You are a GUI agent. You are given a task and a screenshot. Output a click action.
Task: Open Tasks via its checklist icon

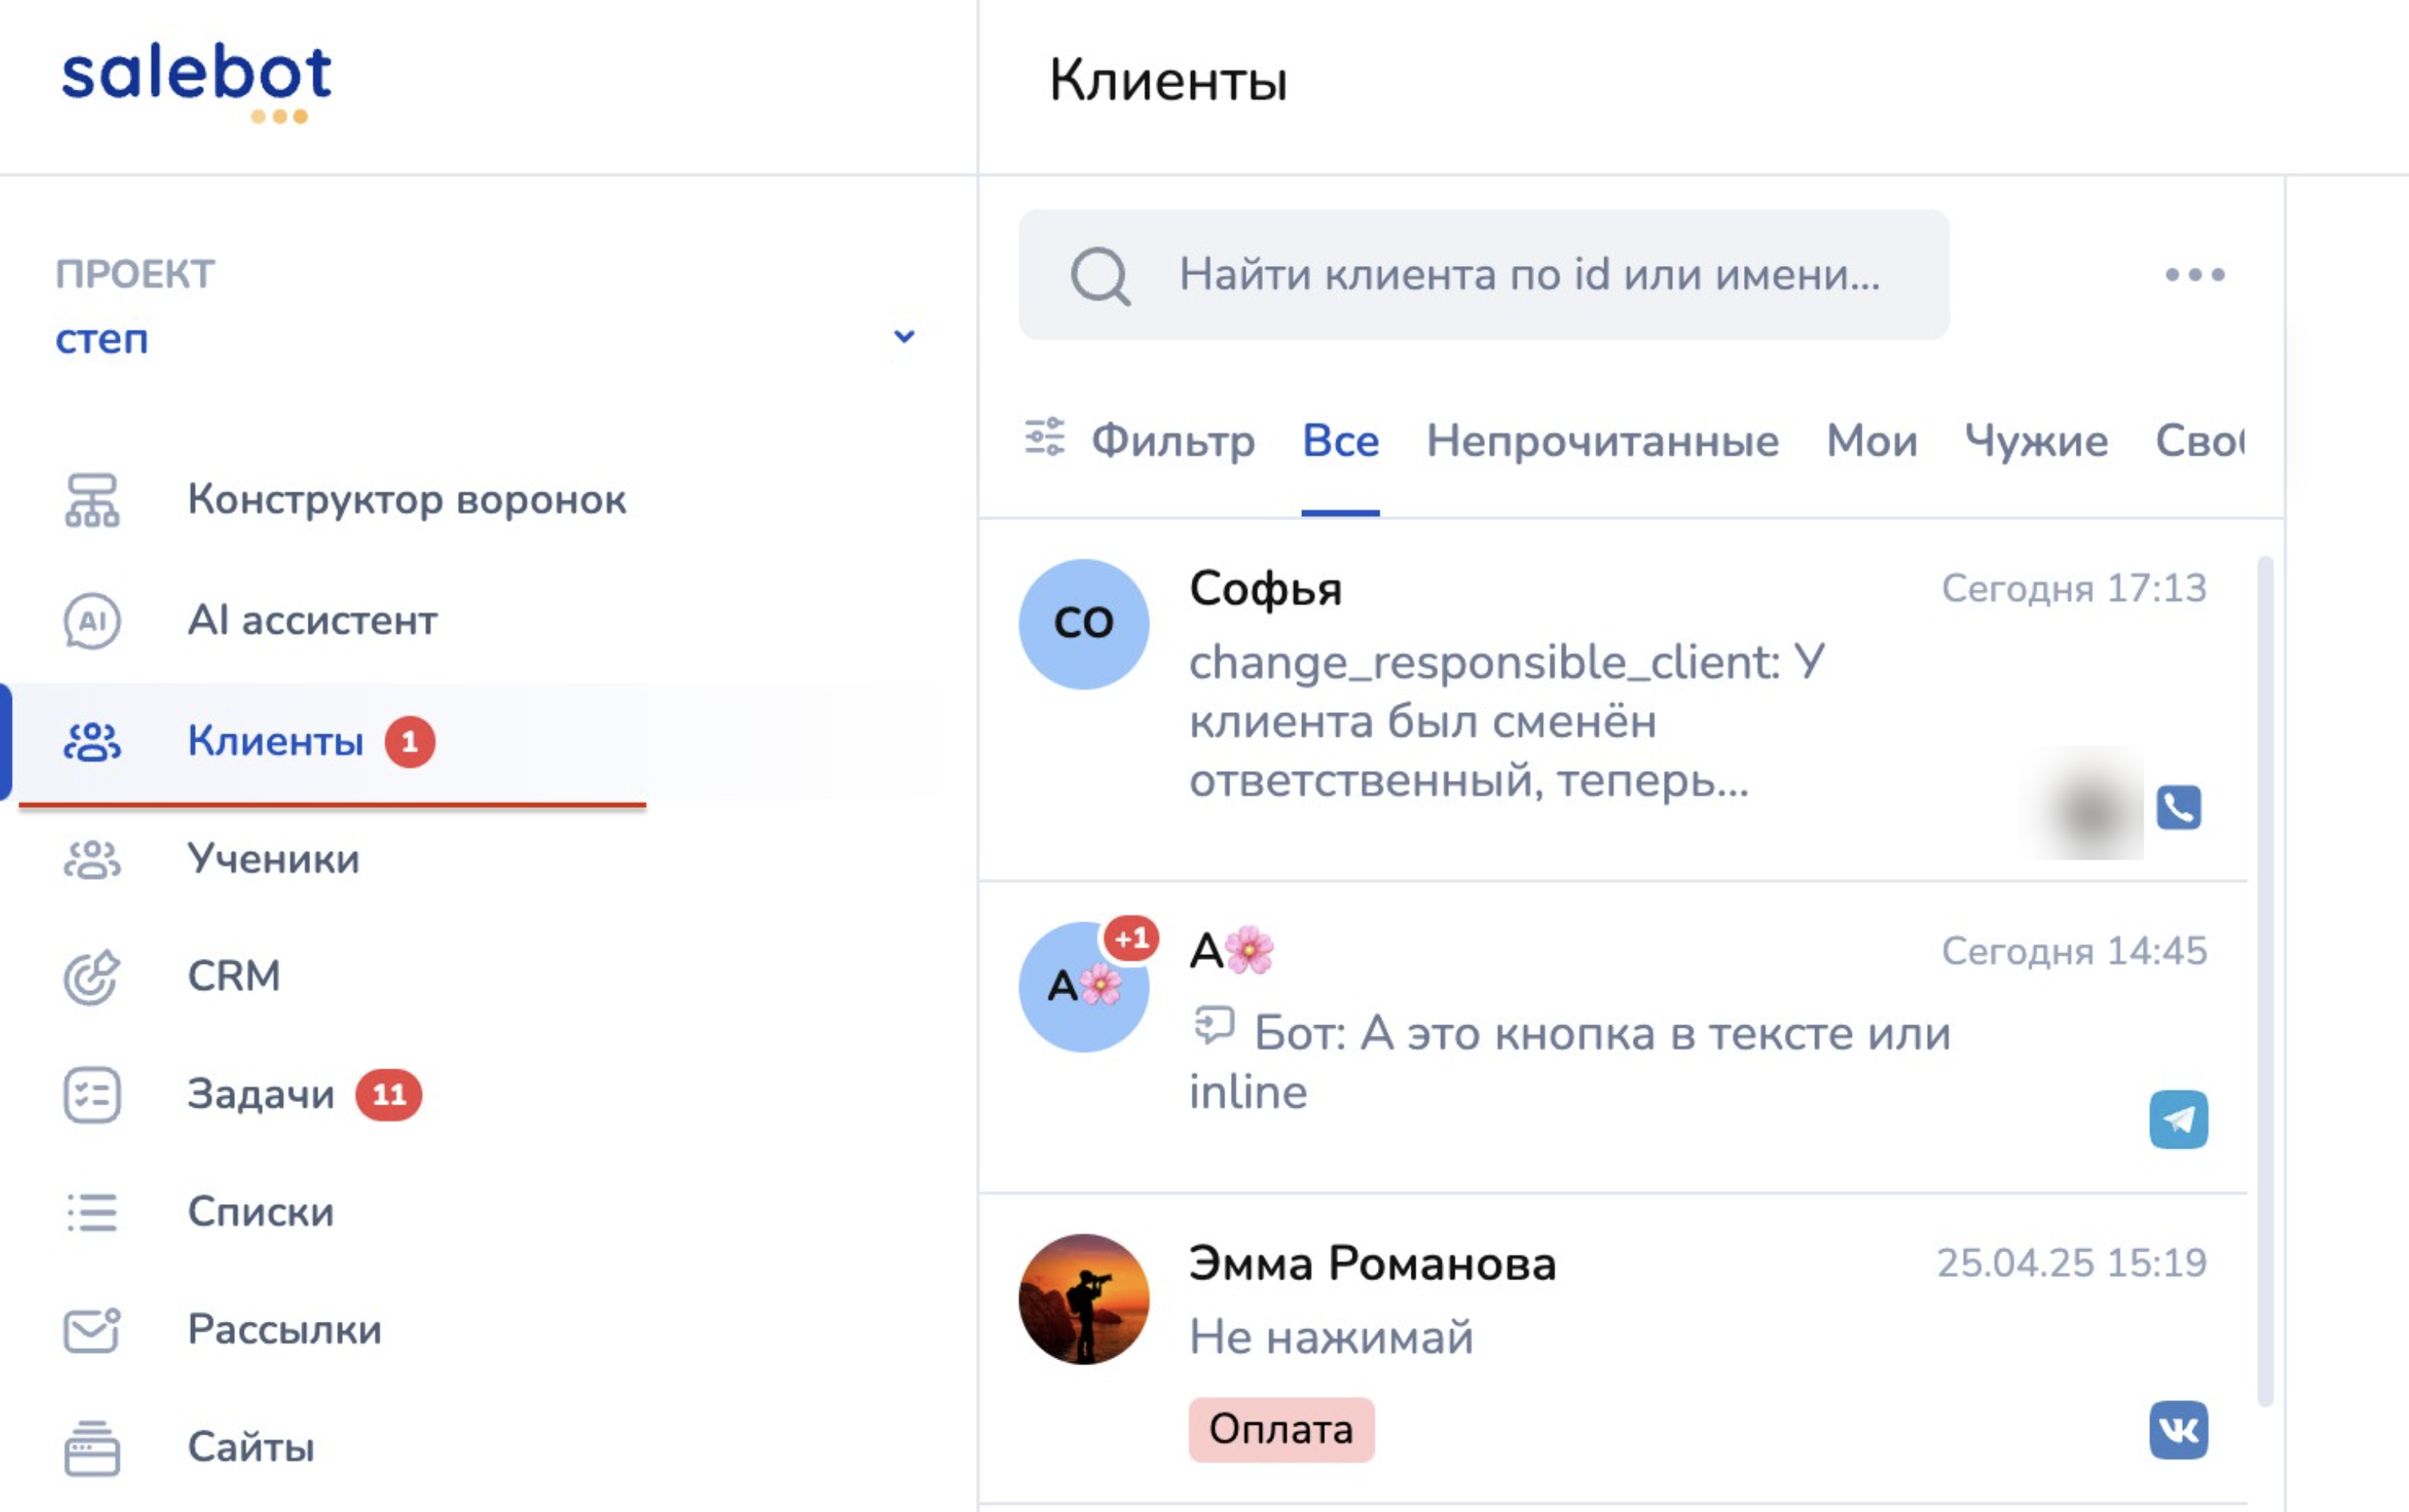coord(92,1095)
